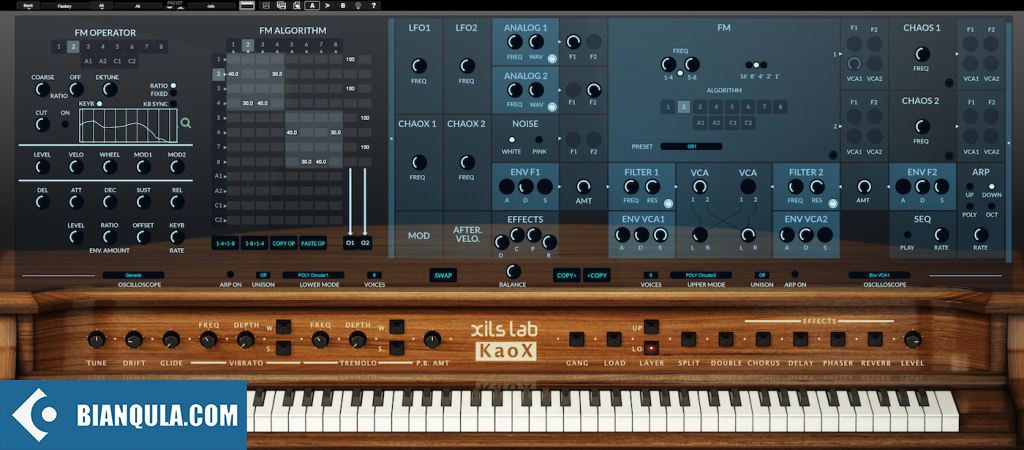Select PINK noise type

coord(539,139)
